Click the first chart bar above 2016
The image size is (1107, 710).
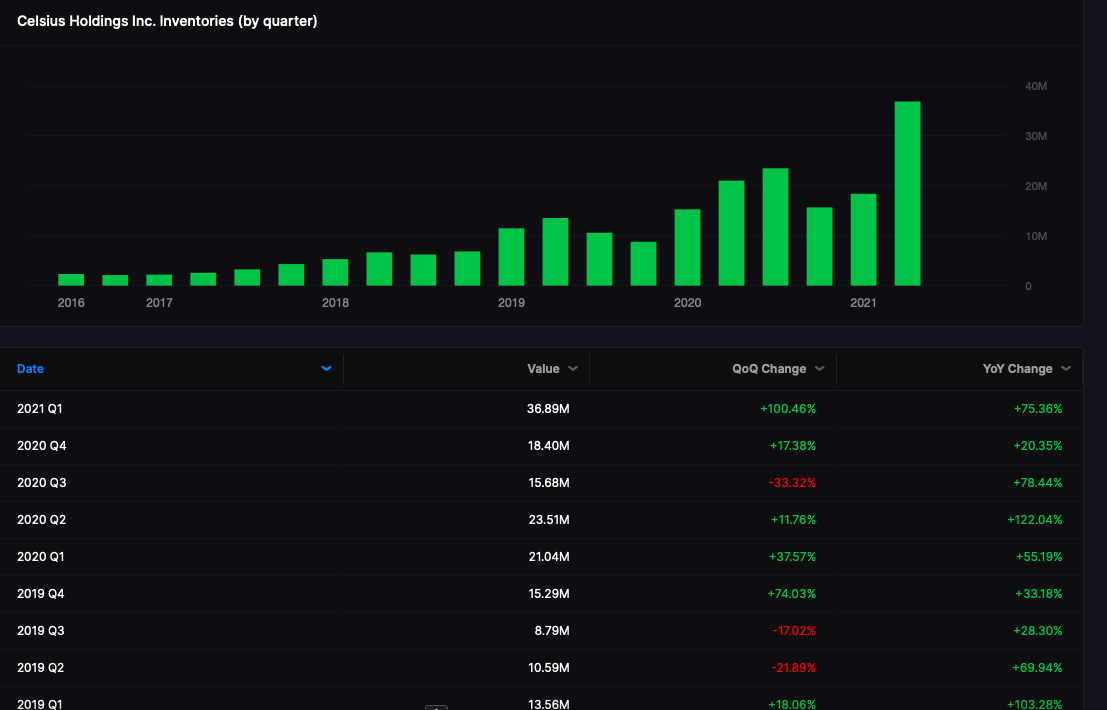point(71,279)
